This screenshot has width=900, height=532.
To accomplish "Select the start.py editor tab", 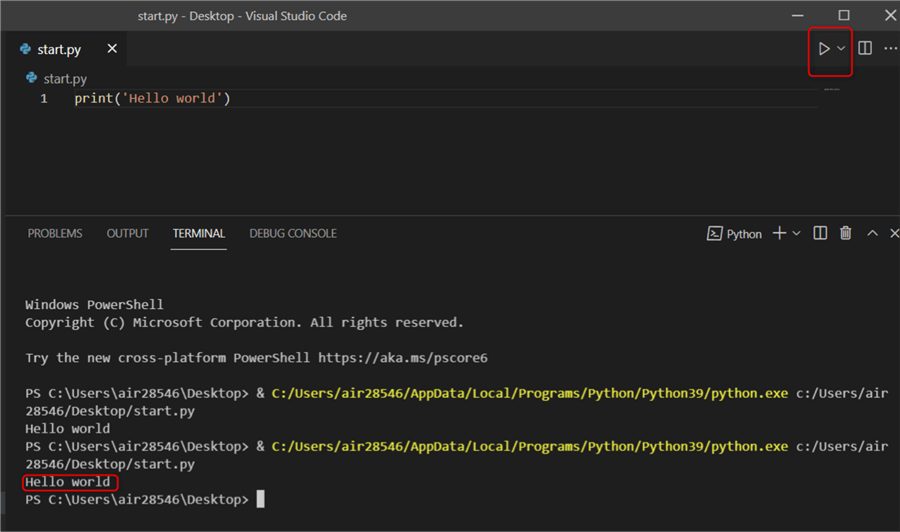I will tap(60, 49).
